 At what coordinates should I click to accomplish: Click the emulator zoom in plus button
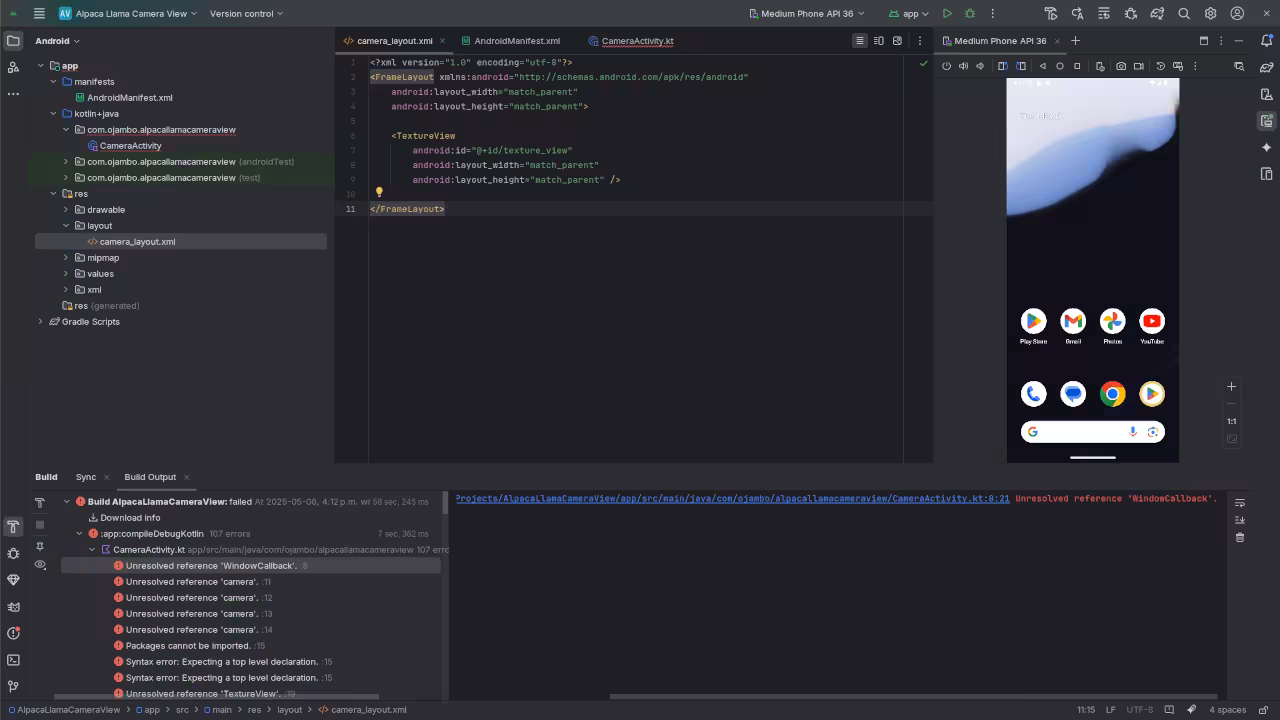(x=1232, y=387)
